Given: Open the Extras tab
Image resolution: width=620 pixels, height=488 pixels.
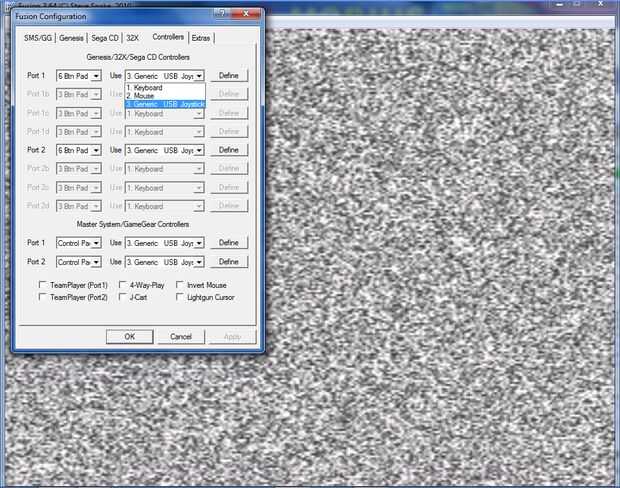Looking at the screenshot, I should 201,38.
